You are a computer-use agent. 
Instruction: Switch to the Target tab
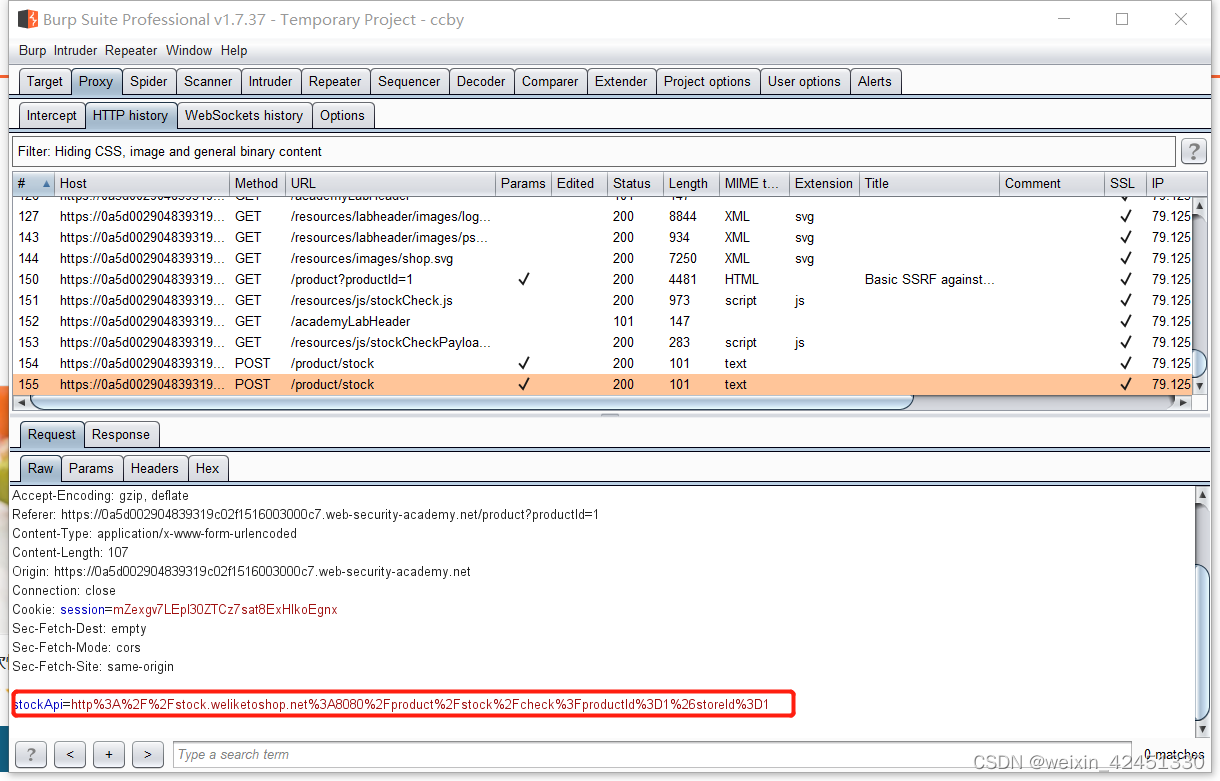(45, 81)
